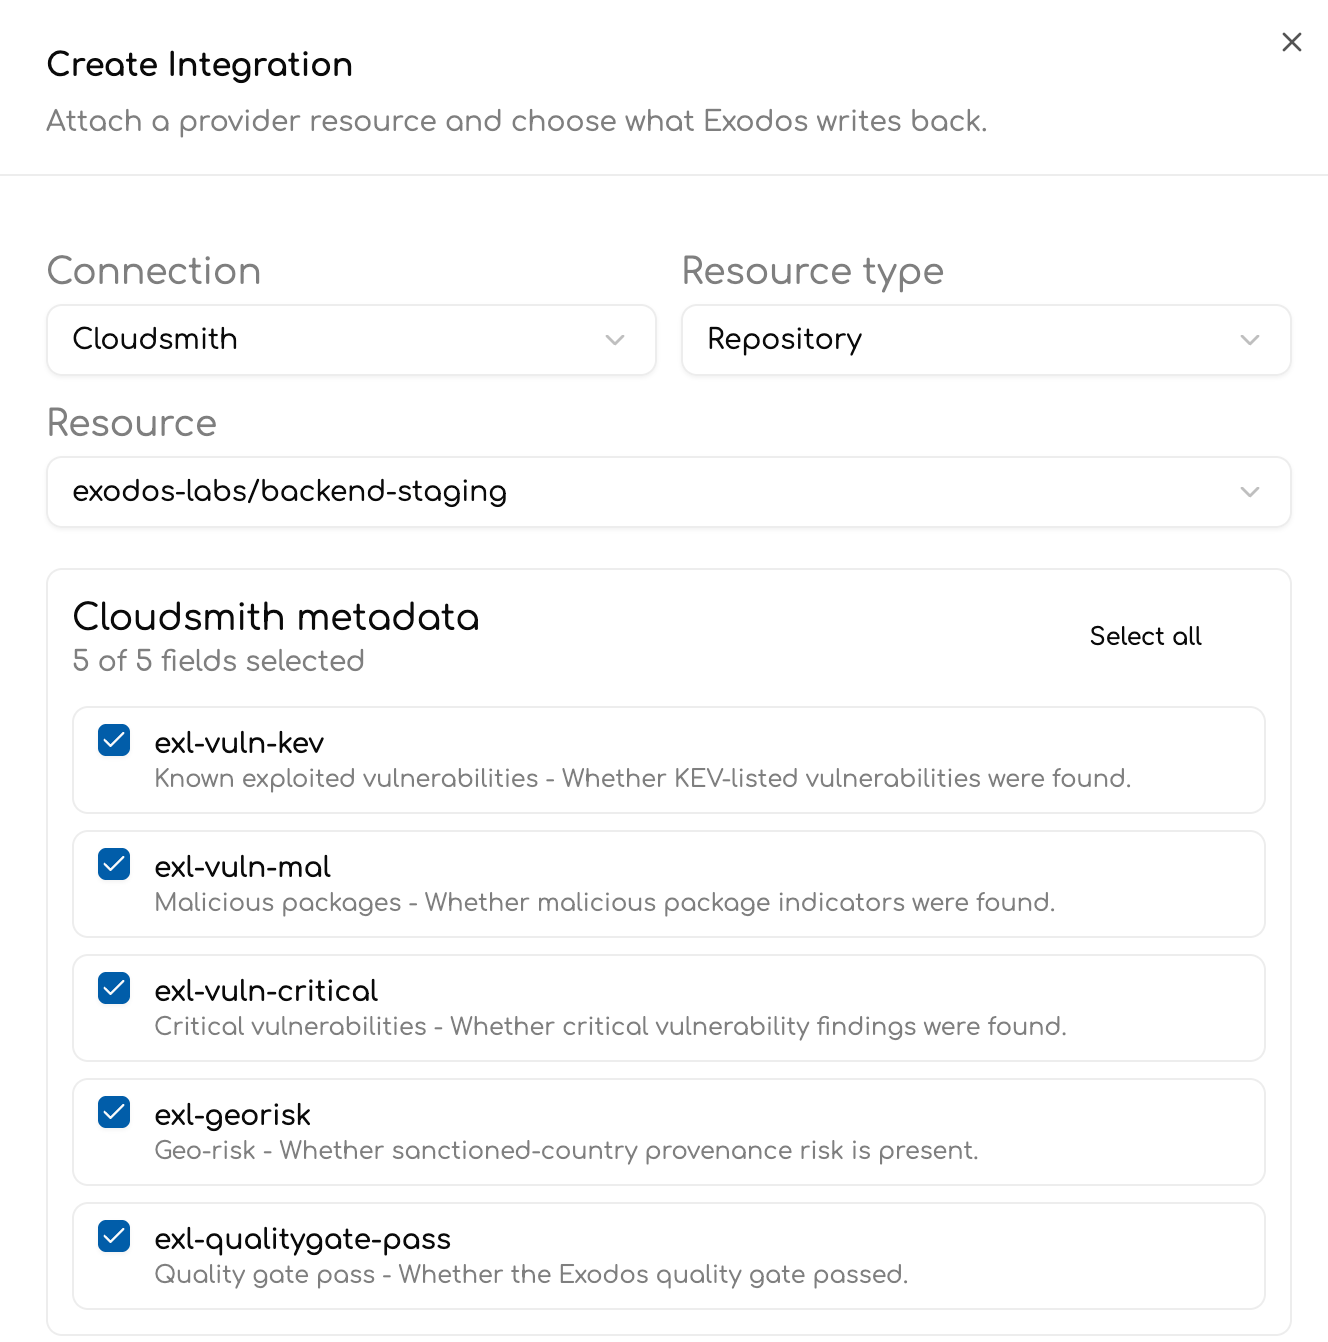Click the chevron arrow in Resource type dropdown
The image size is (1328, 1342).
pos(1250,340)
